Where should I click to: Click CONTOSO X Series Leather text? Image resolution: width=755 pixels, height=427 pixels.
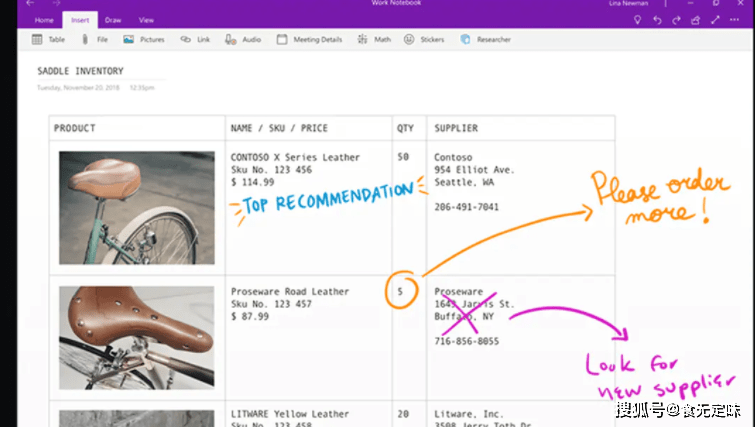click(x=295, y=157)
